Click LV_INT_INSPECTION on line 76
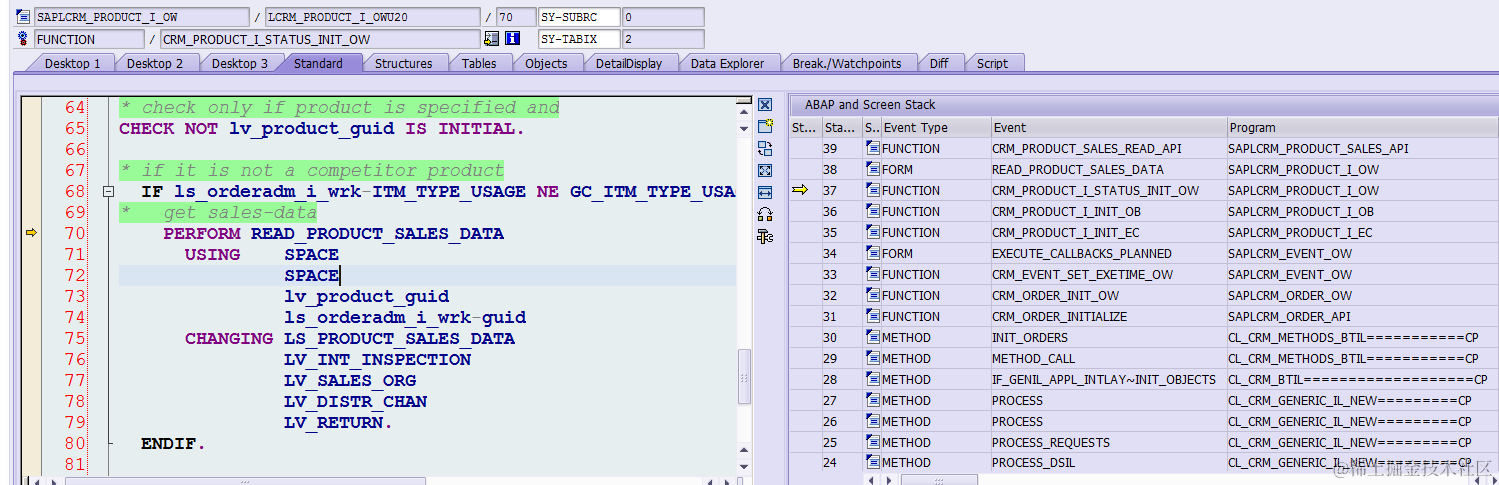The height and width of the screenshot is (485, 1499). click(x=378, y=360)
